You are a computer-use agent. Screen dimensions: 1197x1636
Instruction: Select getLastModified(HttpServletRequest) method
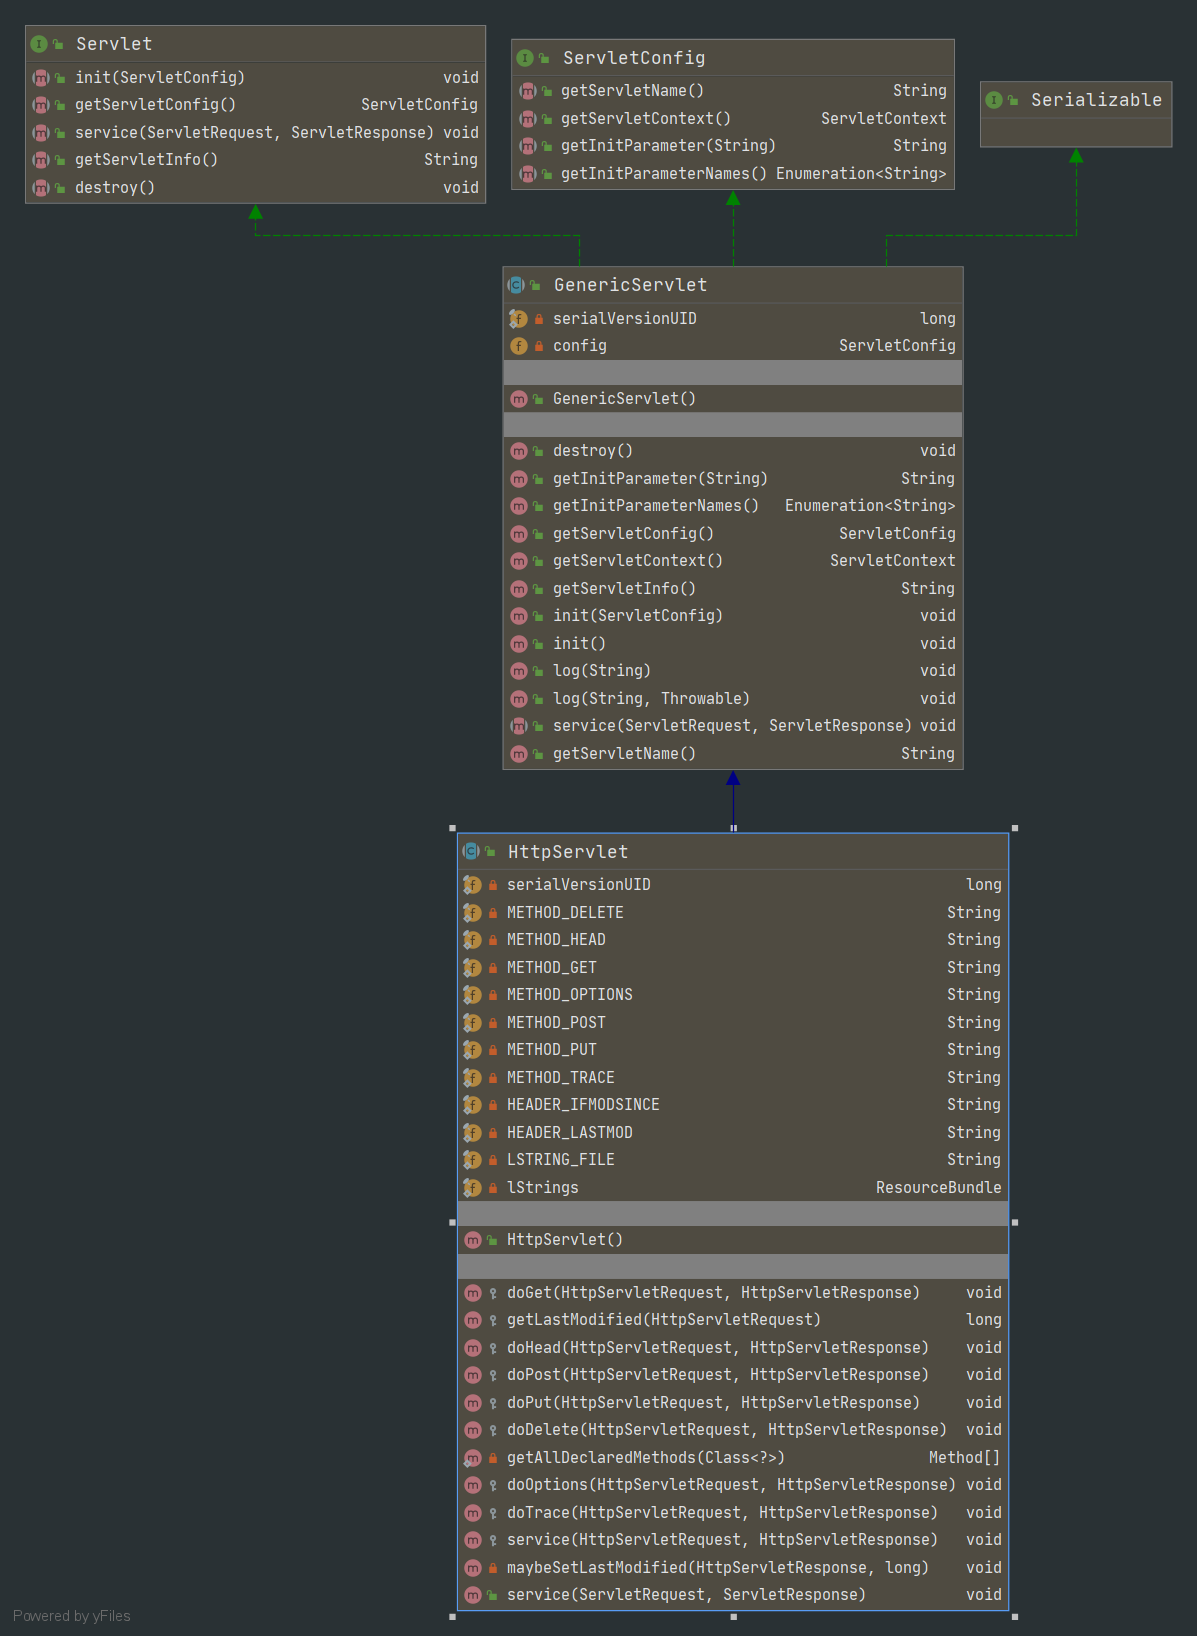pyautogui.click(x=733, y=1320)
